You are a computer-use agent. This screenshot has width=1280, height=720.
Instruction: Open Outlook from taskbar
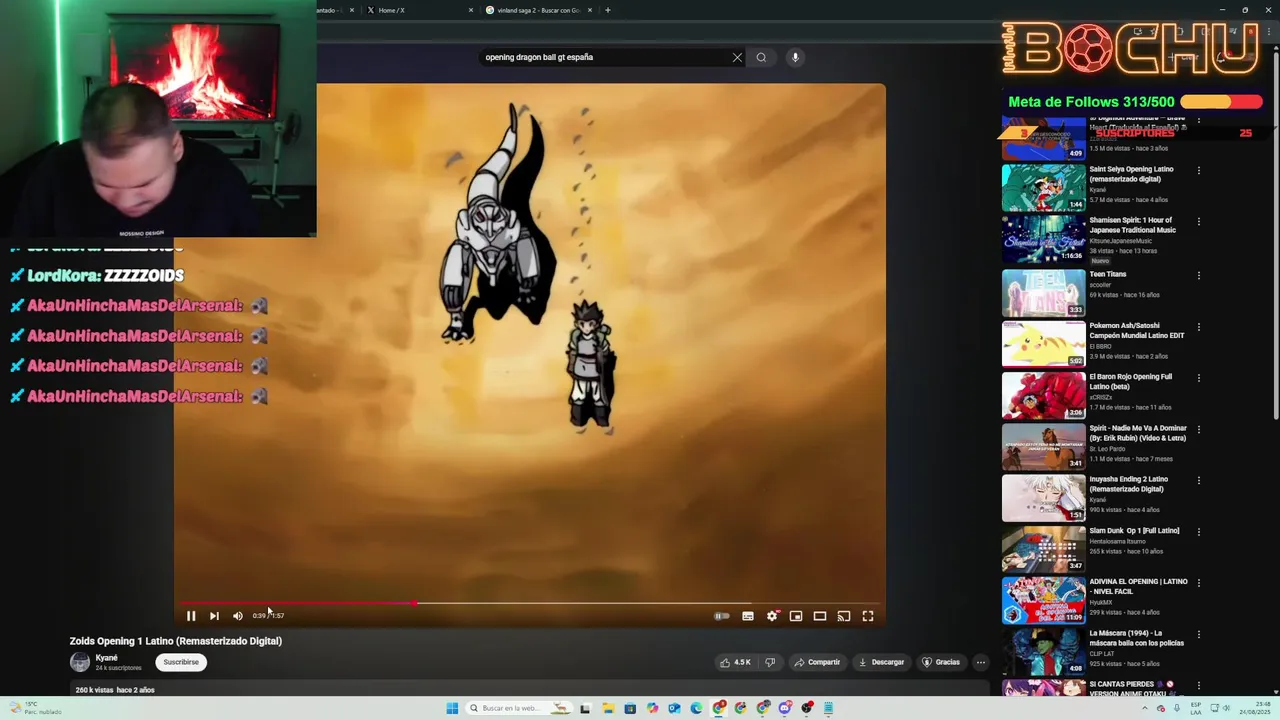674,708
